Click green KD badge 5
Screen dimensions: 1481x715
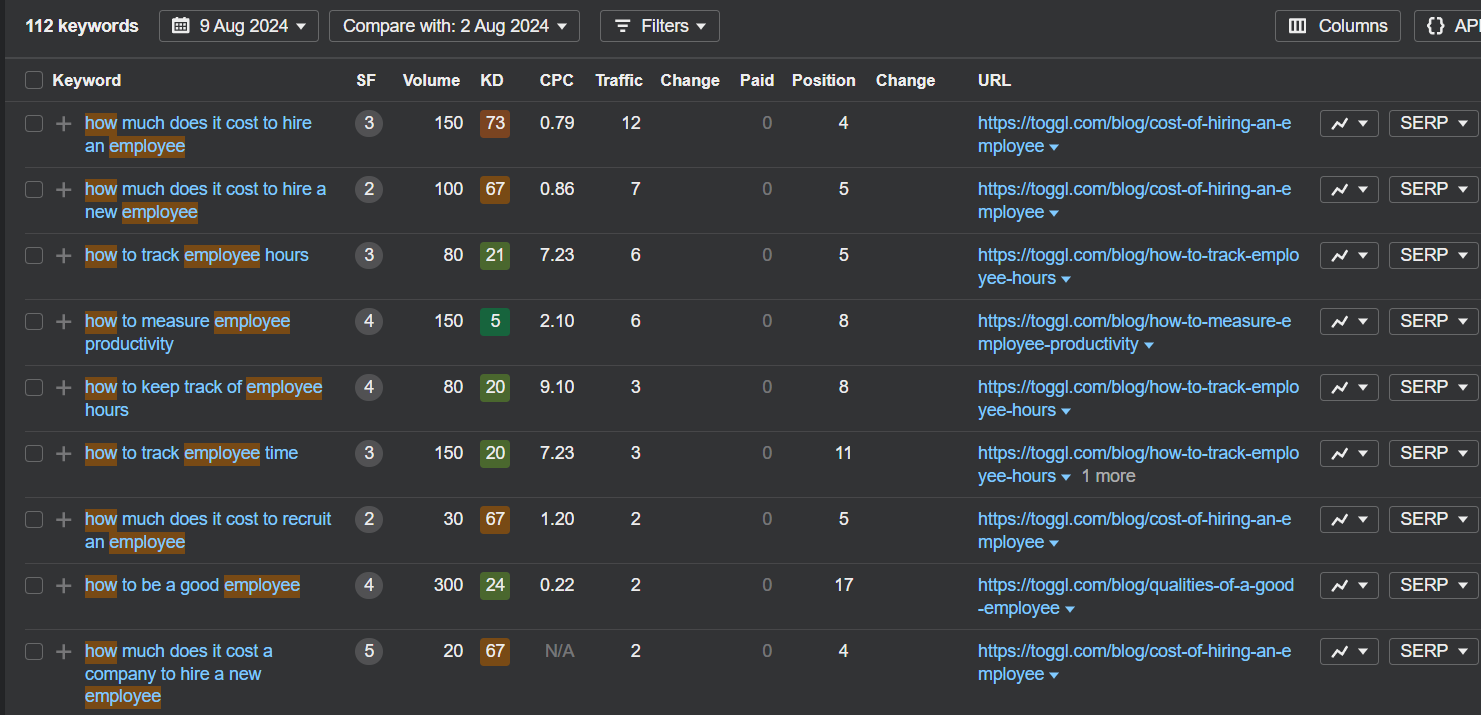pyautogui.click(x=494, y=321)
